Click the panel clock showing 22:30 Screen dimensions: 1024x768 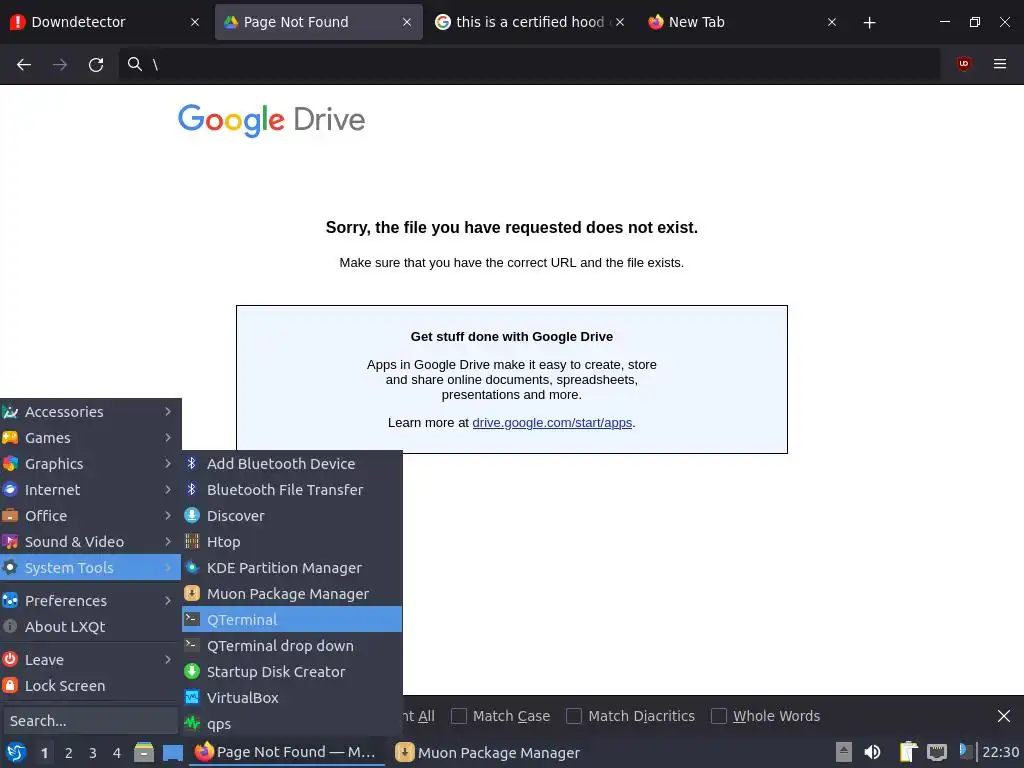(x=1000, y=753)
